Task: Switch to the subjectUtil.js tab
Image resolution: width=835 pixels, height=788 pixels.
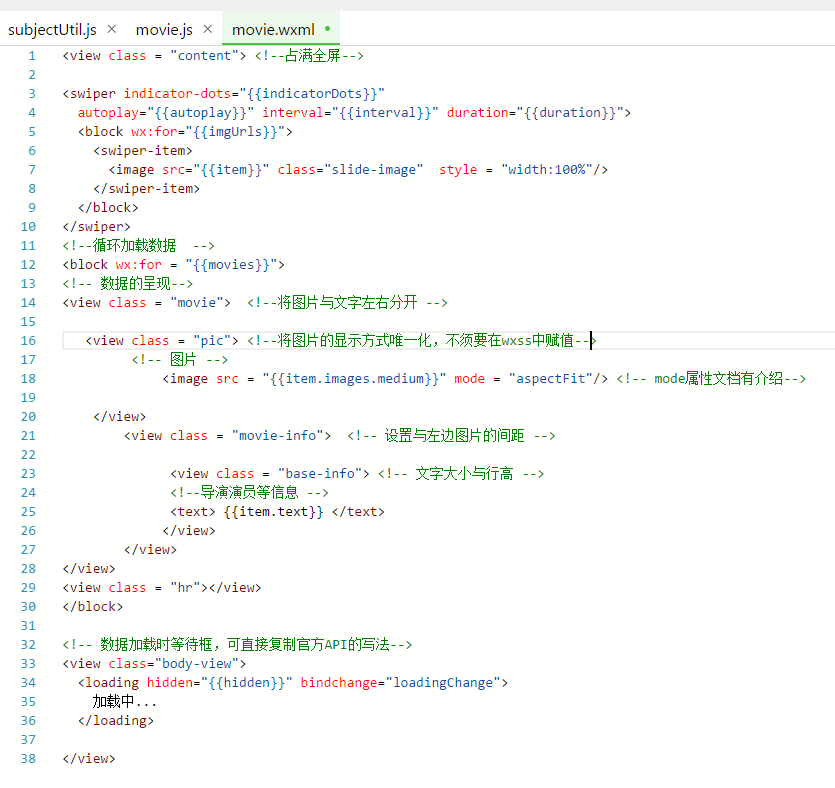Action: pyautogui.click(x=52, y=29)
